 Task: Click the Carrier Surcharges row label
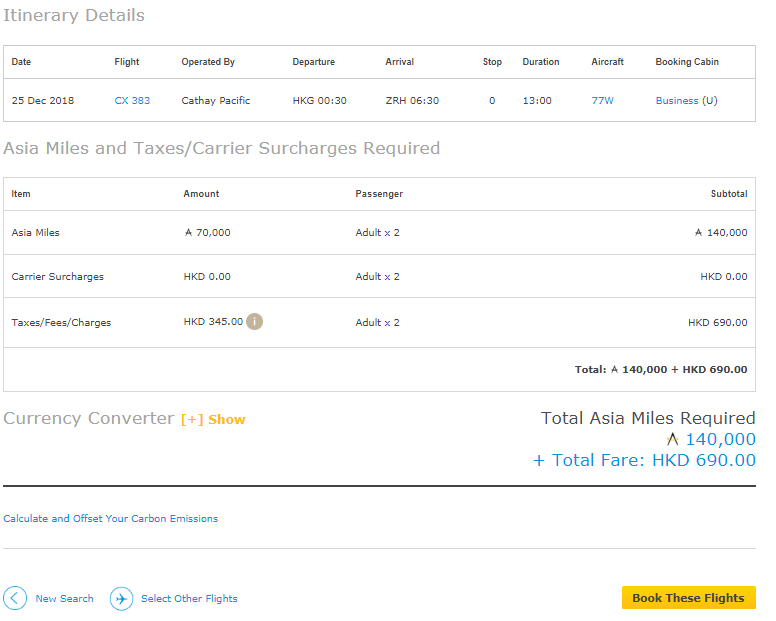(x=57, y=276)
